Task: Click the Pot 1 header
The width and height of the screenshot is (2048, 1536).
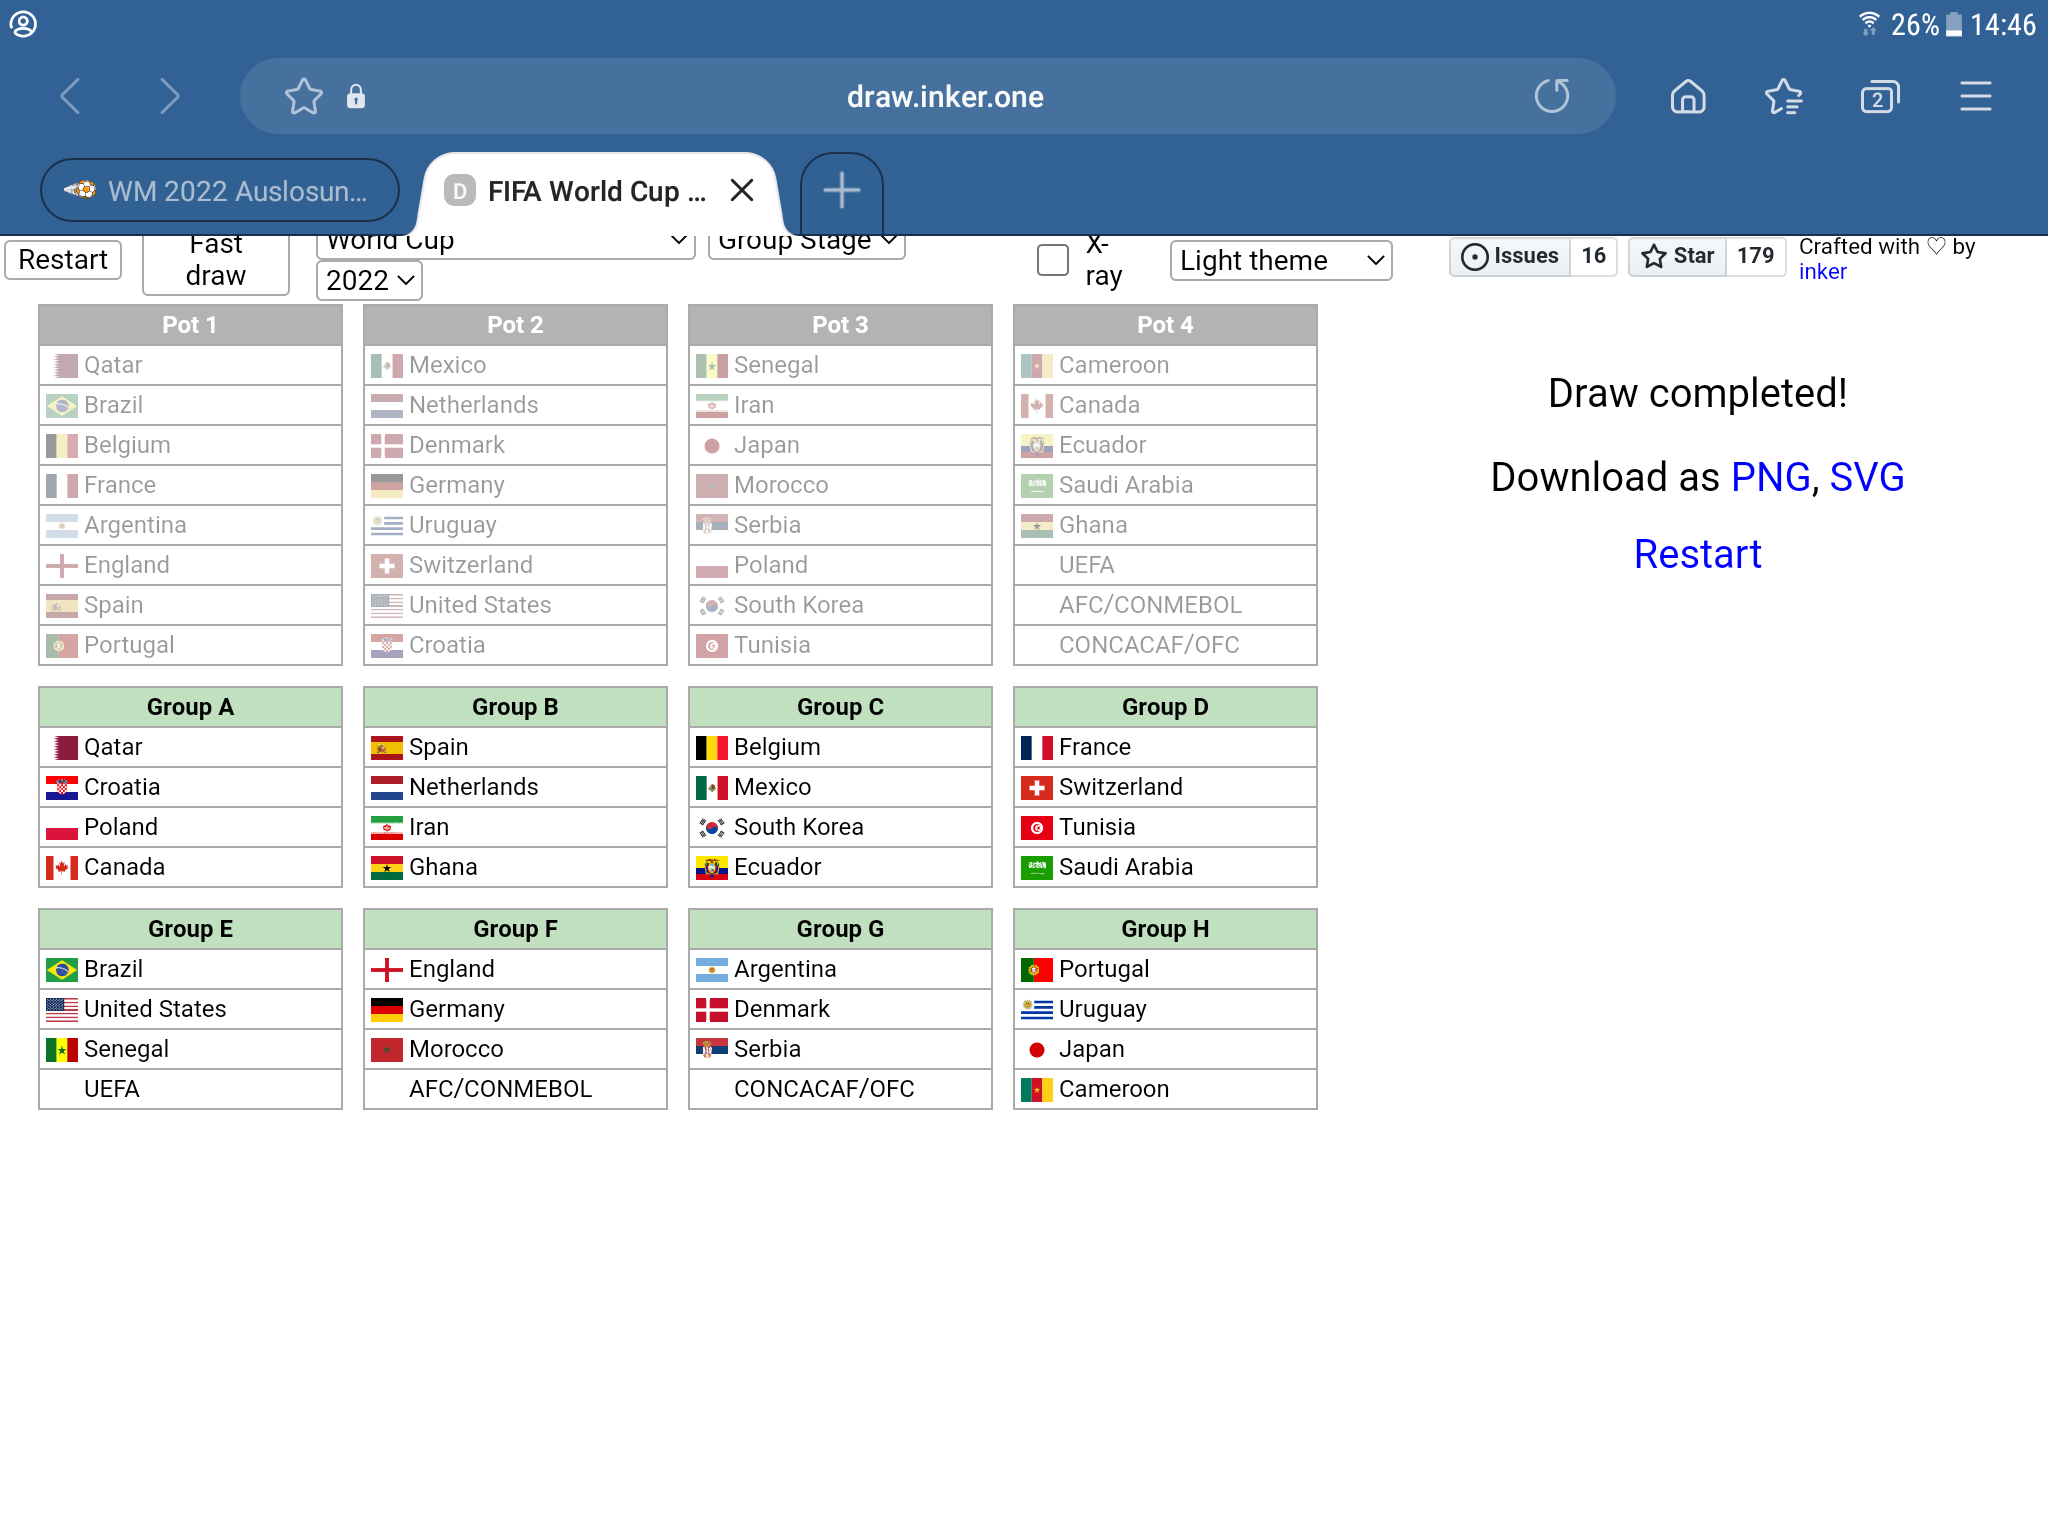Action: 190,325
